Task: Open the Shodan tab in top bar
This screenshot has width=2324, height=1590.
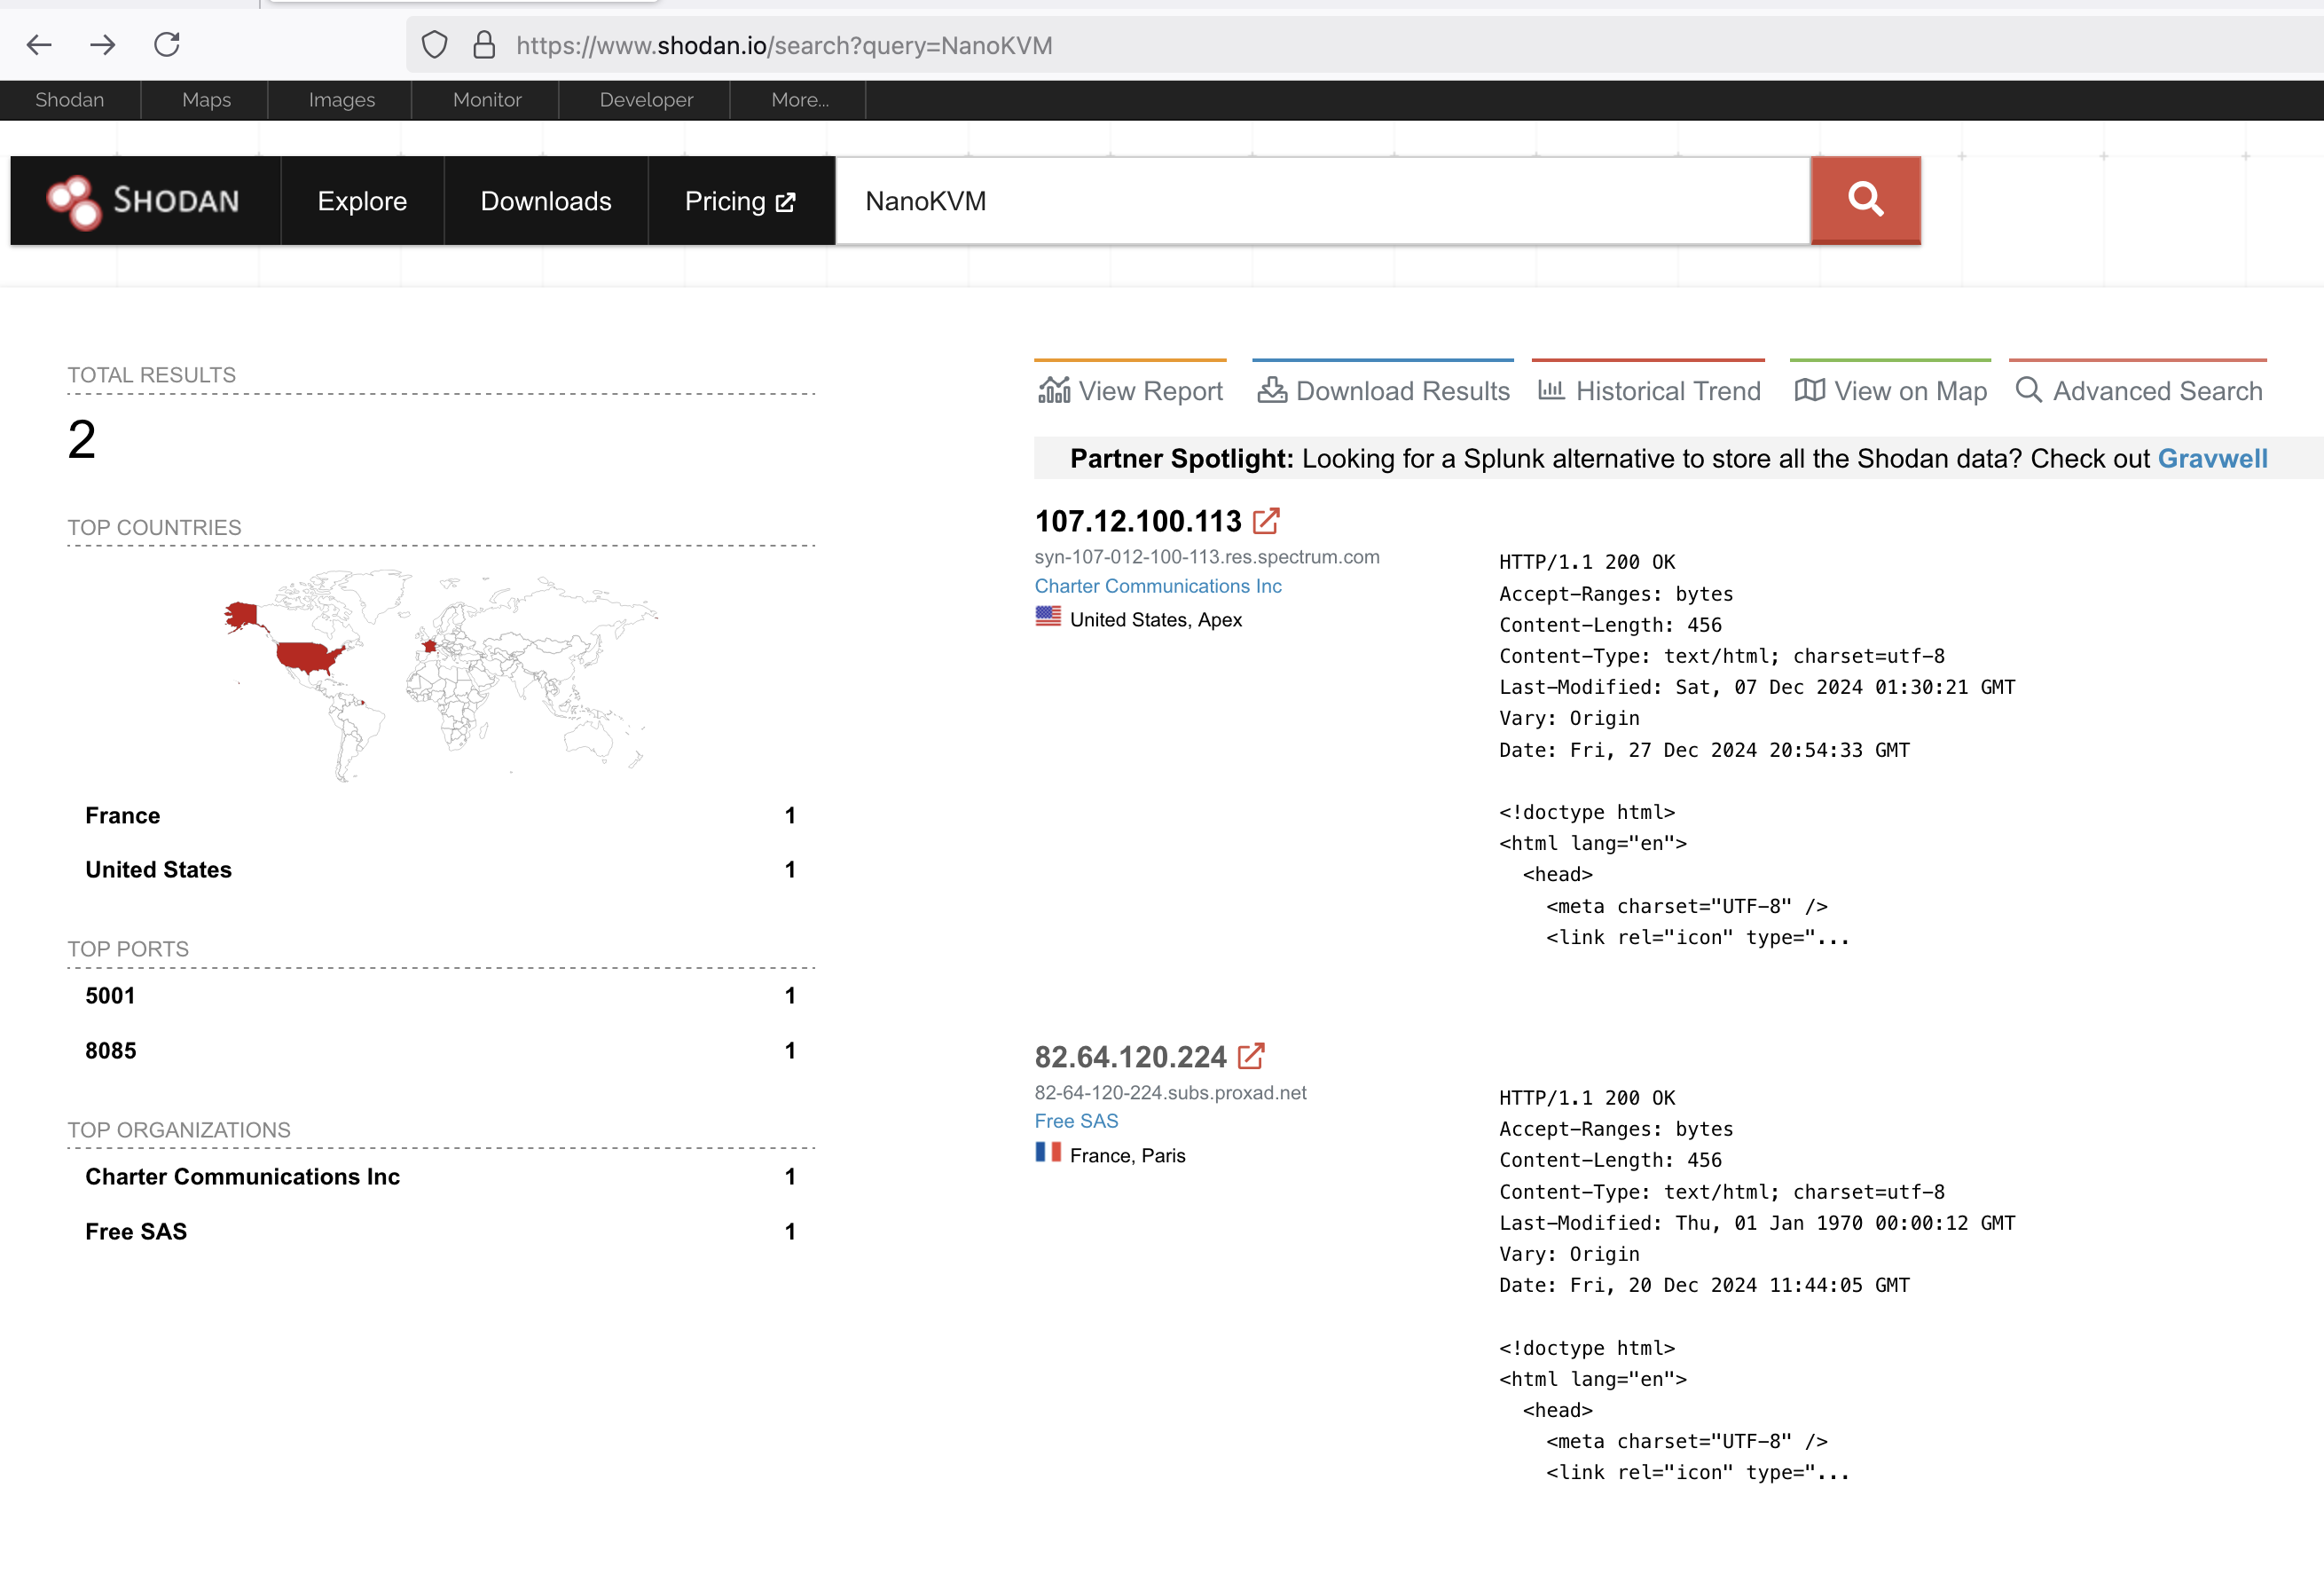Action: point(70,100)
